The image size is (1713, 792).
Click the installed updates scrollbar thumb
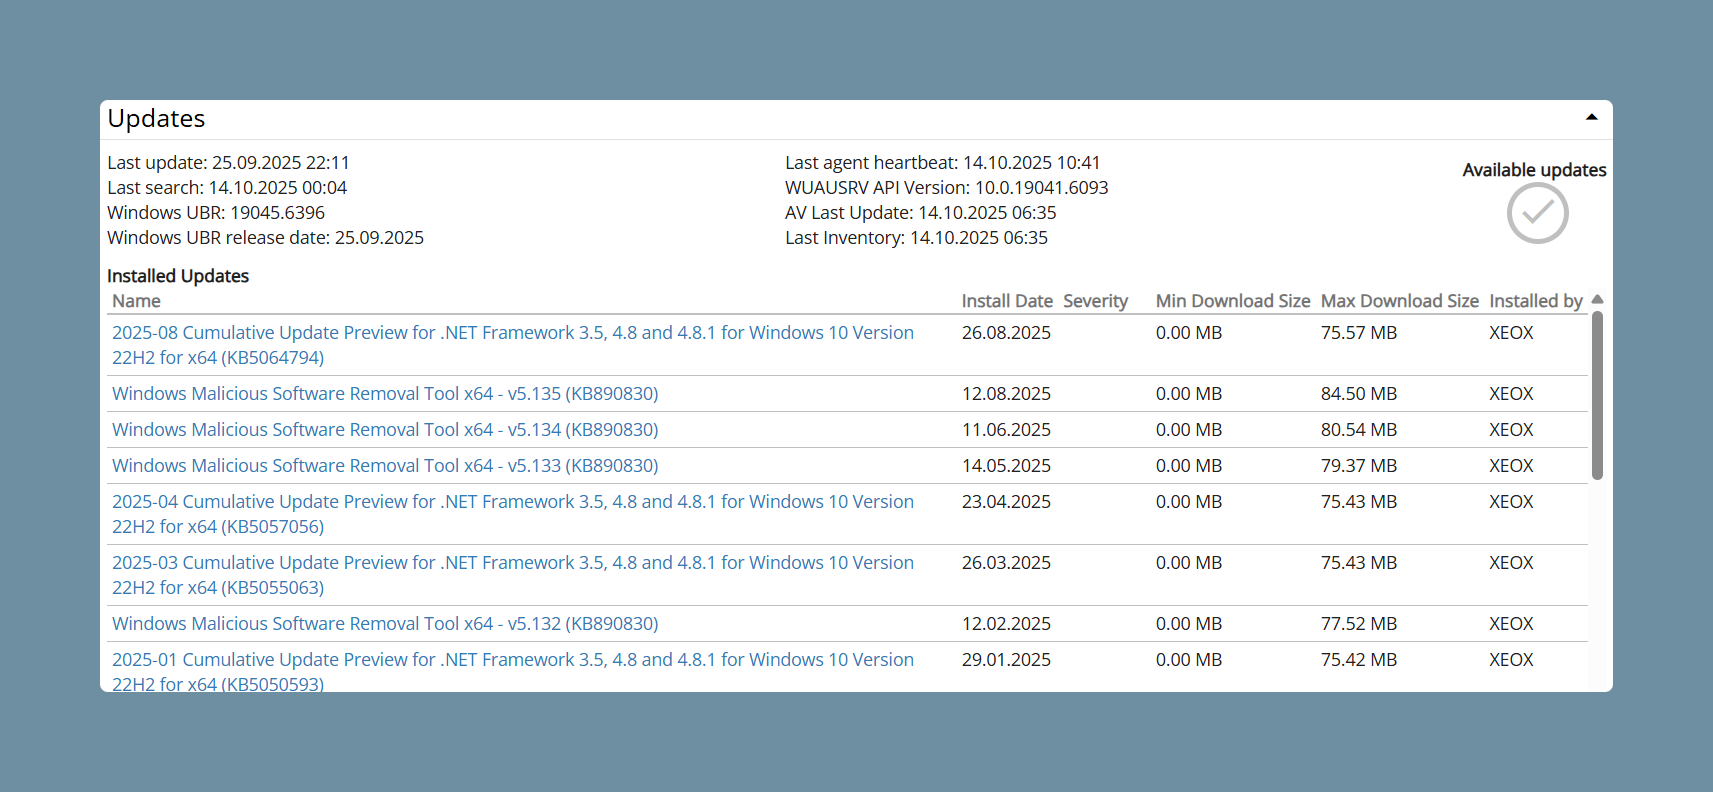(1597, 396)
